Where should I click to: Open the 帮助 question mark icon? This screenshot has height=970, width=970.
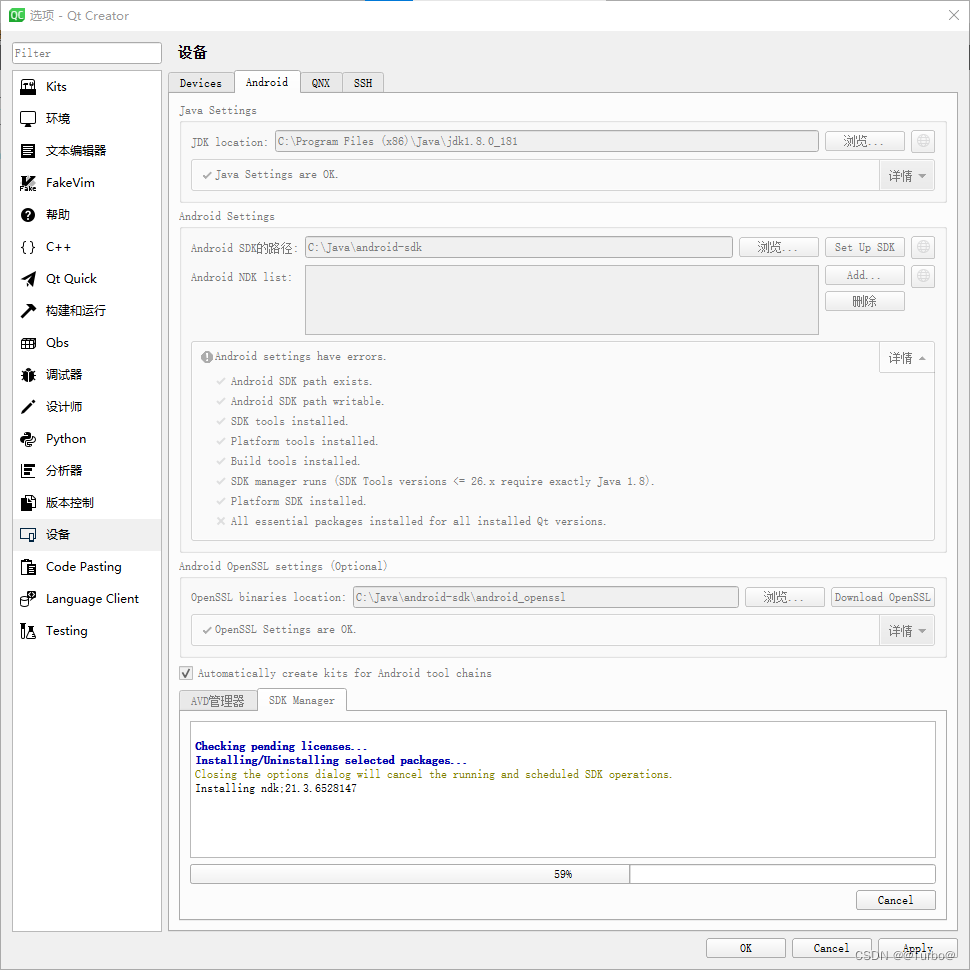click(x=28, y=215)
